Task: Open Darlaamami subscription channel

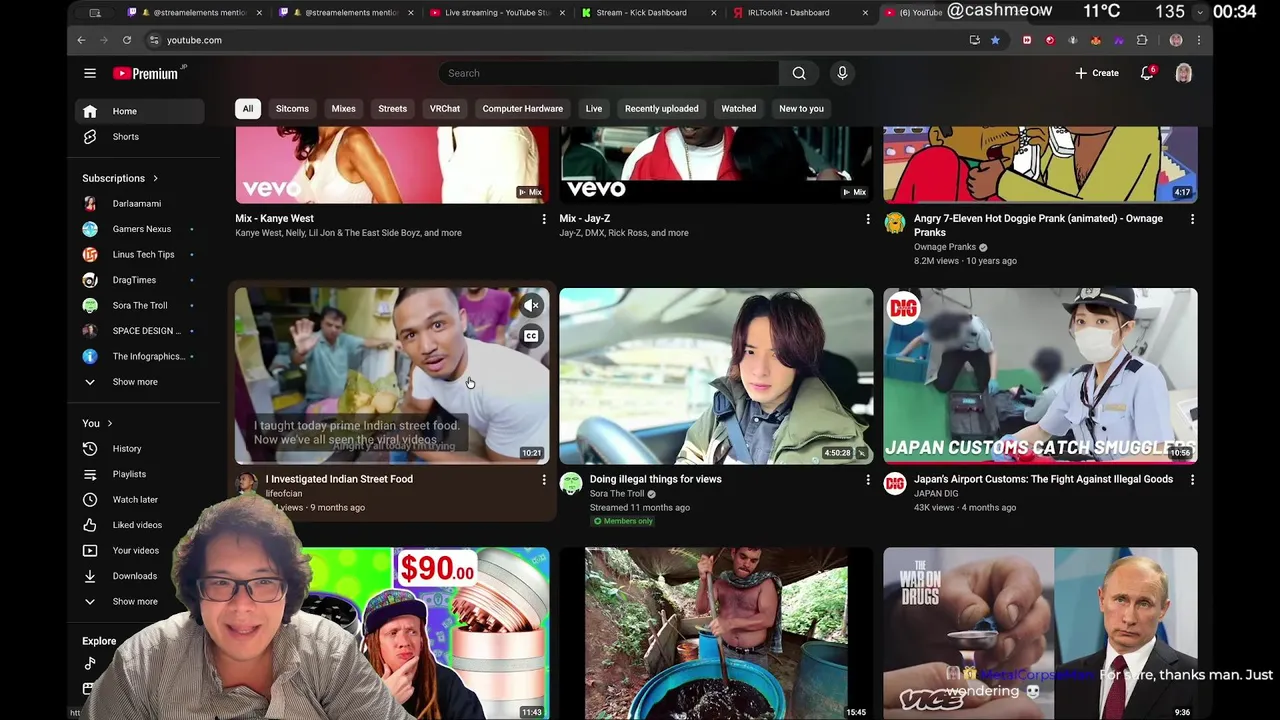Action: pos(140,203)
